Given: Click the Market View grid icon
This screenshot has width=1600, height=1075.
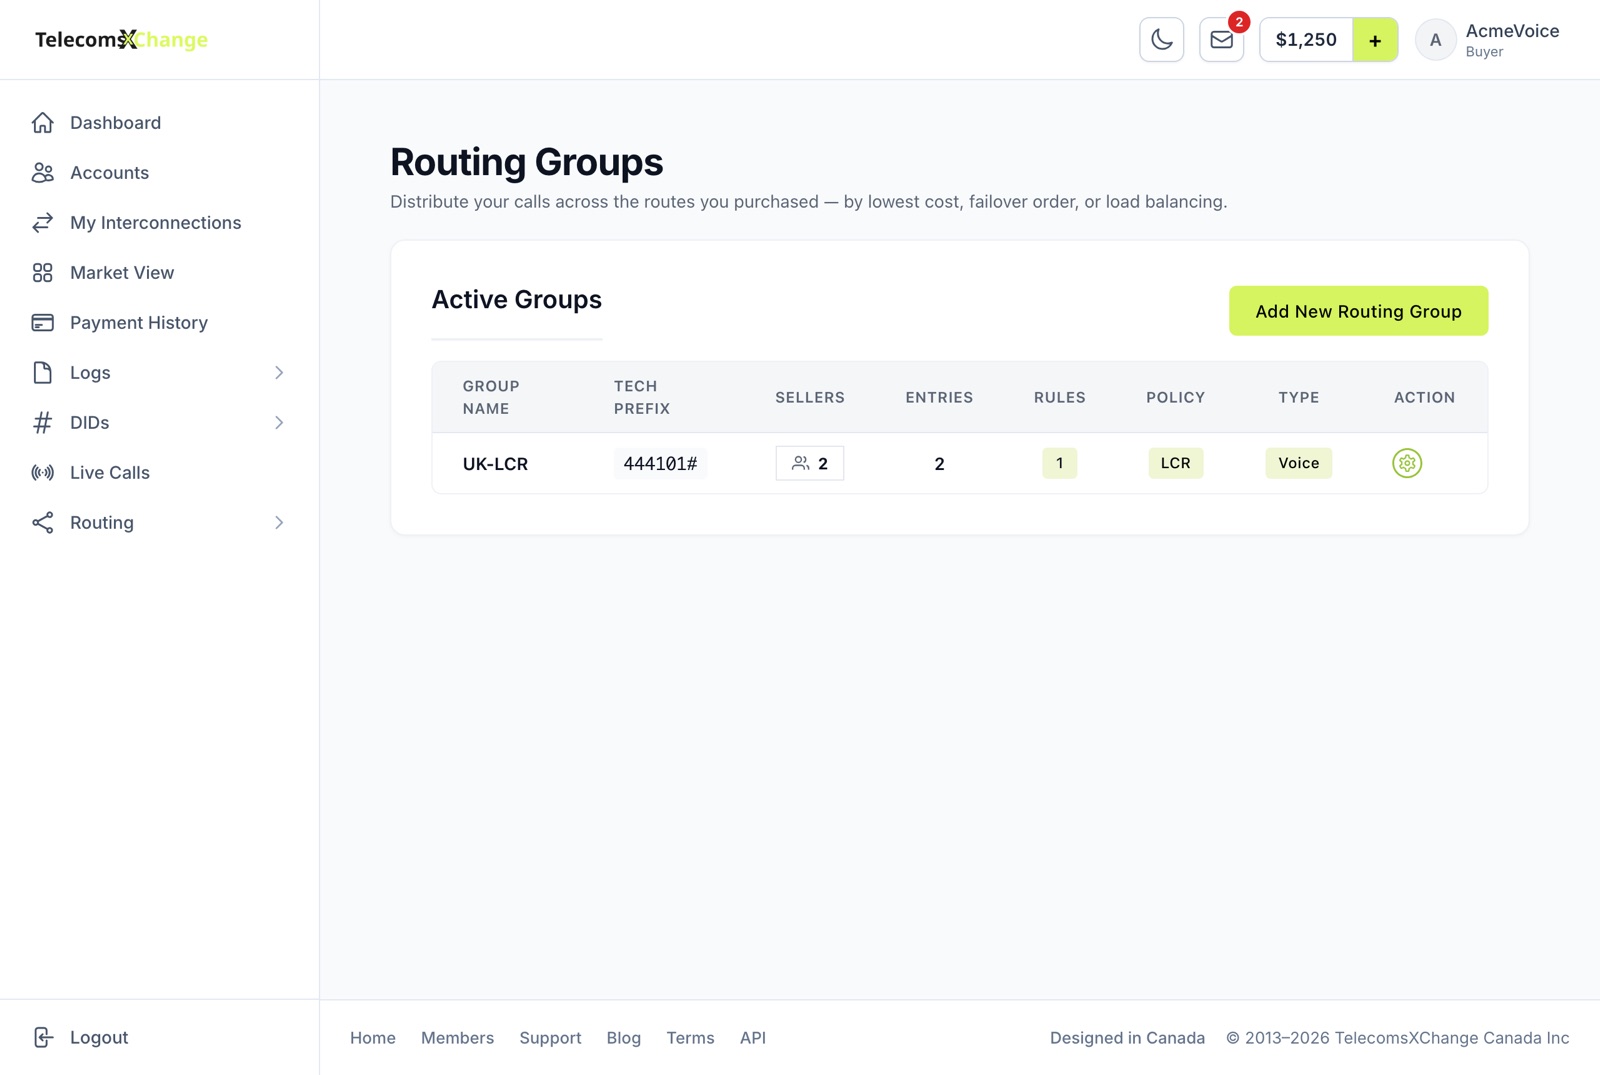Looking at the screenshot, I should point(42,273).
